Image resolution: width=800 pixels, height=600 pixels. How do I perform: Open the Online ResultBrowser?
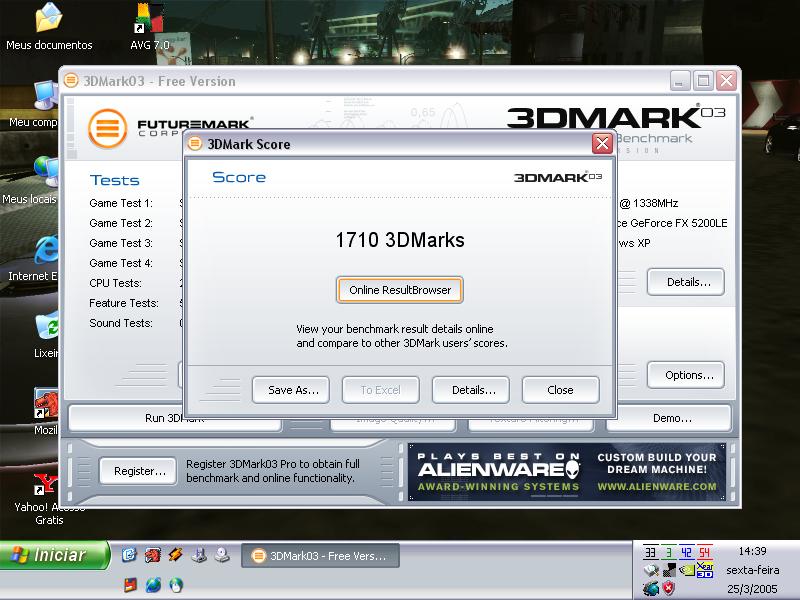pos(399,290)
